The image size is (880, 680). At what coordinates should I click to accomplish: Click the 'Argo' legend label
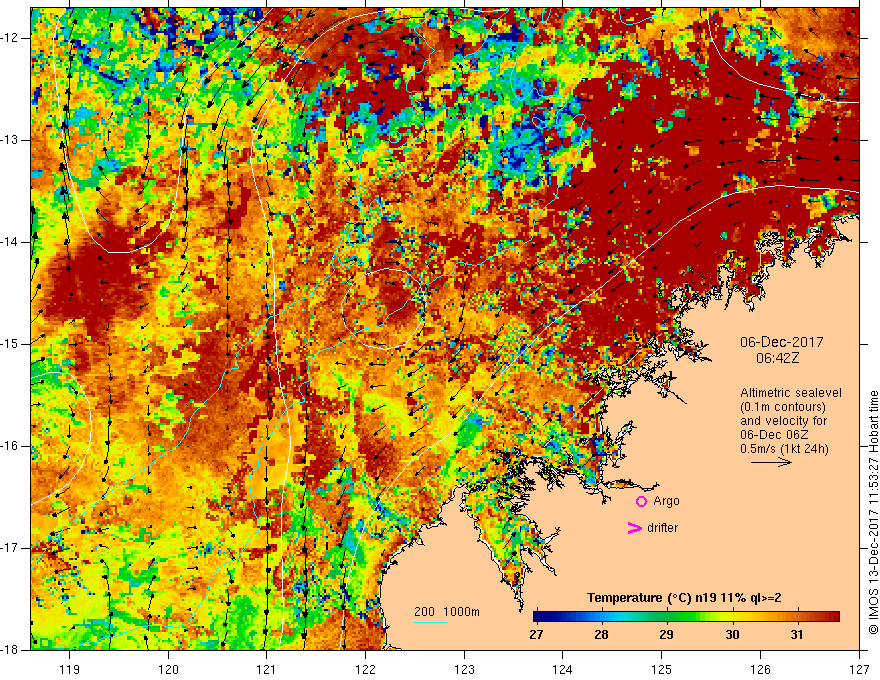pyautogui.click(x=666, y=501)
